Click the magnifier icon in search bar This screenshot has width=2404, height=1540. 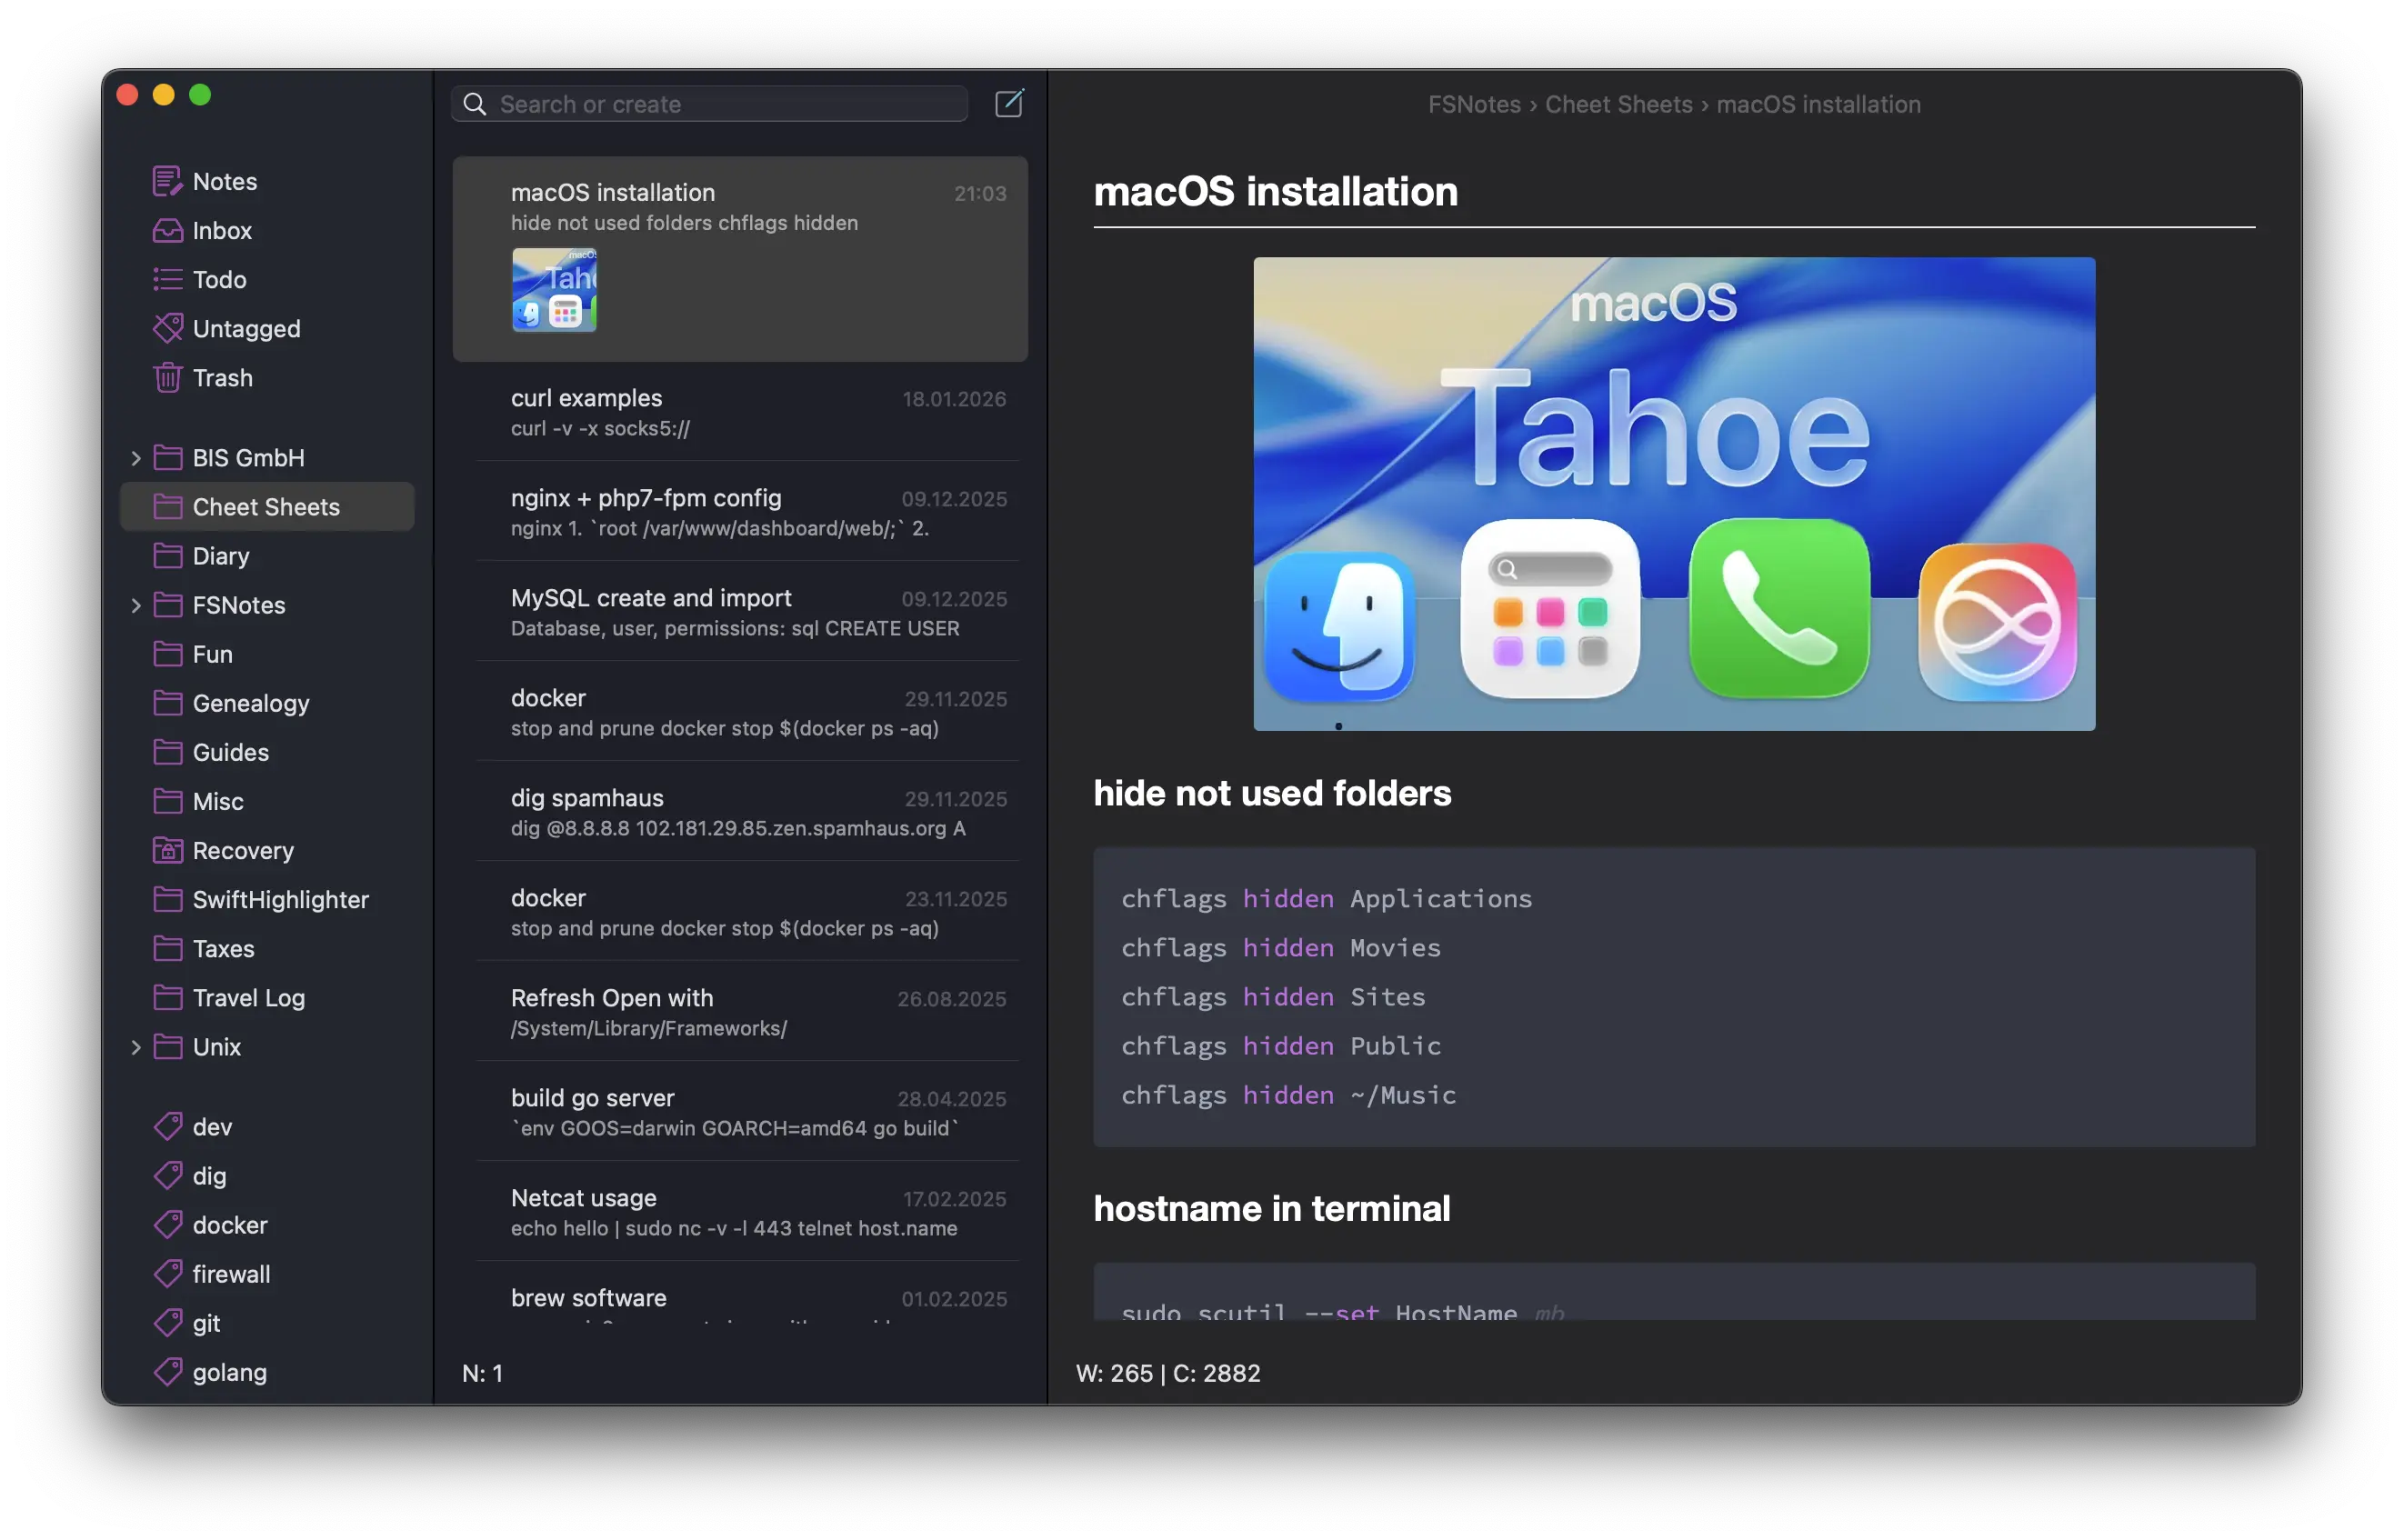[475, 104]
